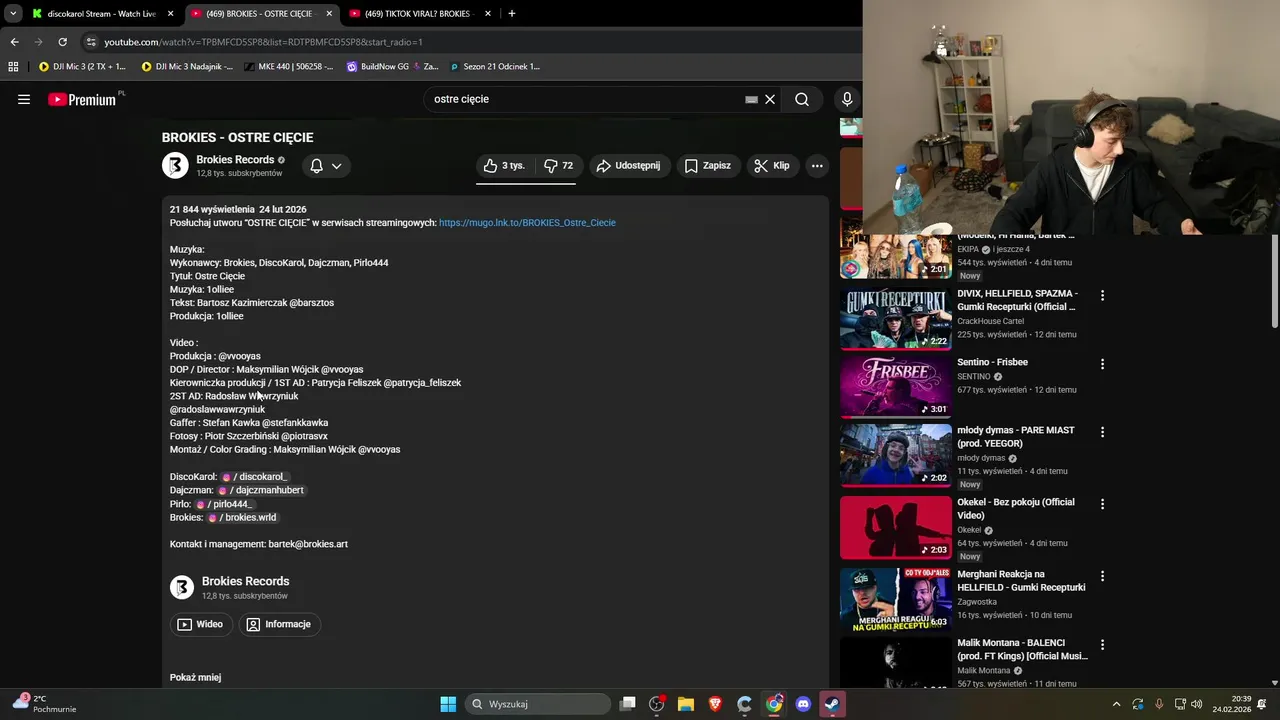The image size is (1280, 720).
Task: Open options menu for Okekel video
Action: pyautogui.click(x=1102, y=504)
